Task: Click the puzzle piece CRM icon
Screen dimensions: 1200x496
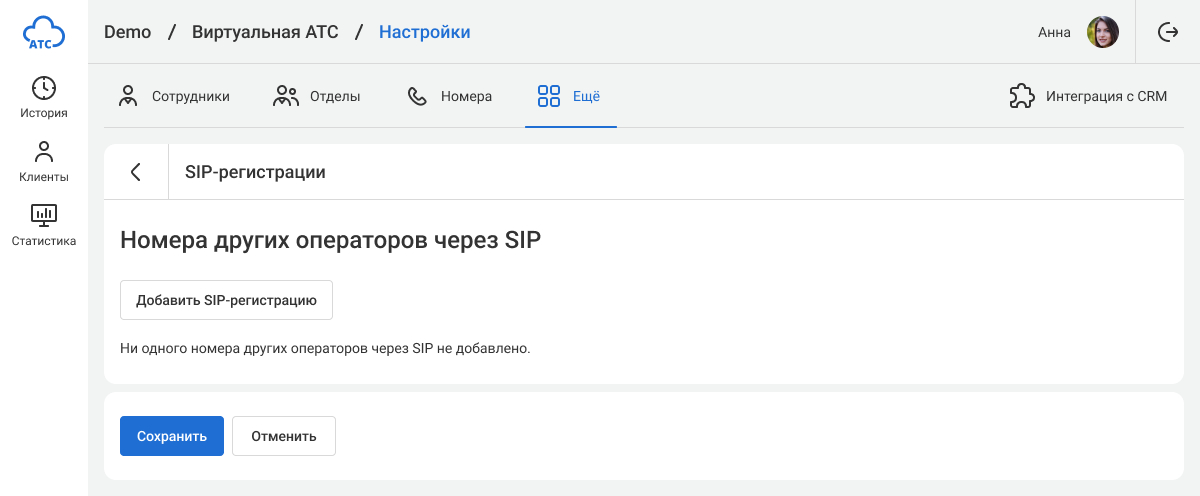Action: pyautogui.click(x=1021, y=96)
